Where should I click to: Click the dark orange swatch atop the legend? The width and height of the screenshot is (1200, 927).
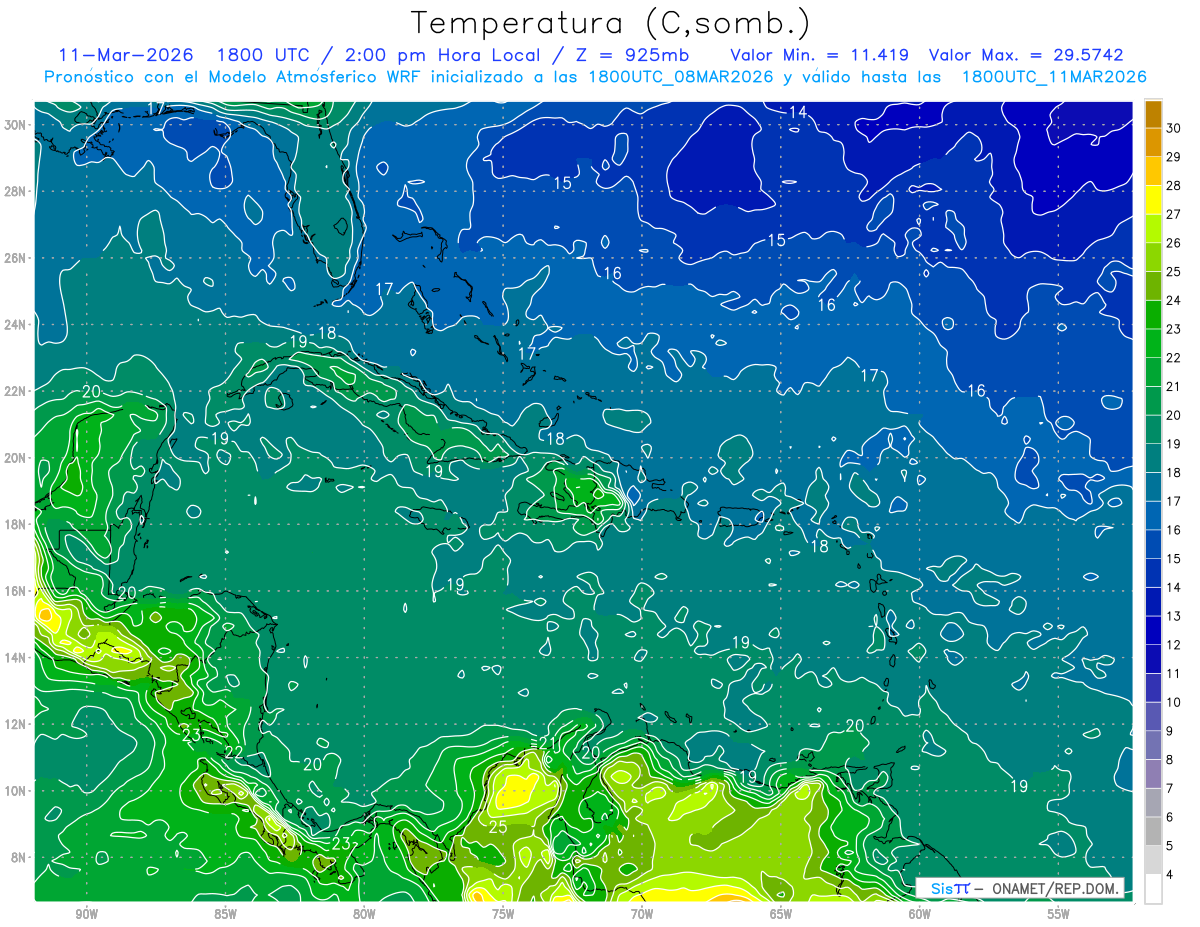(x=1153, y=114)
